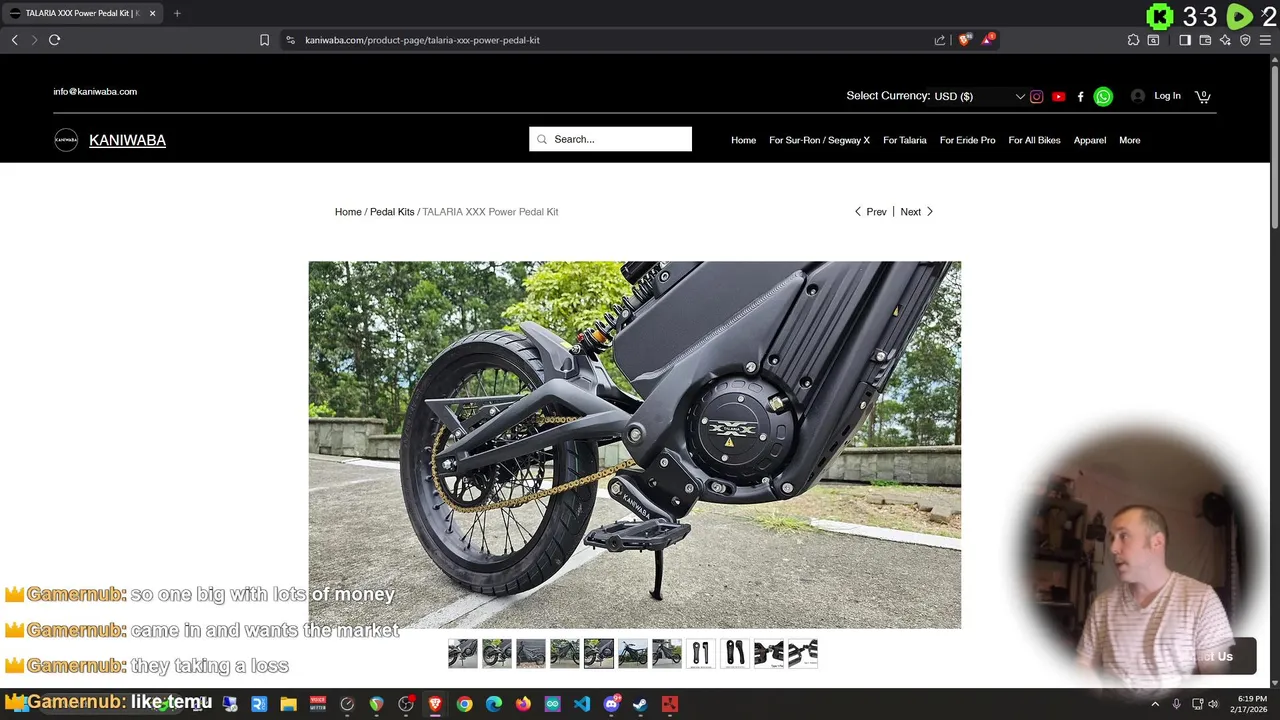This screenshot has height=720, width=1280.
Task: Click the Home breadcrumb link
Action: coord(348,212)
